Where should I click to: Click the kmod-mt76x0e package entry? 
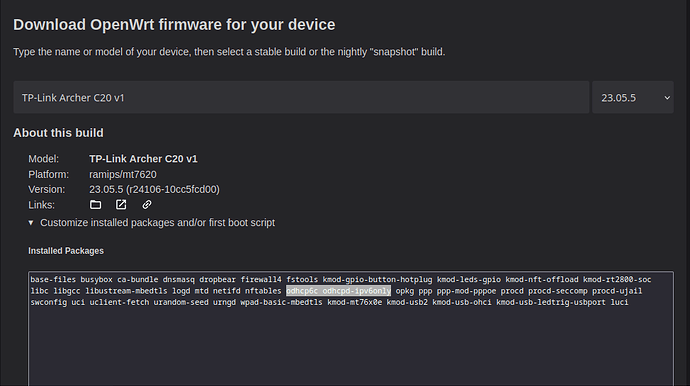pos(354,302)
